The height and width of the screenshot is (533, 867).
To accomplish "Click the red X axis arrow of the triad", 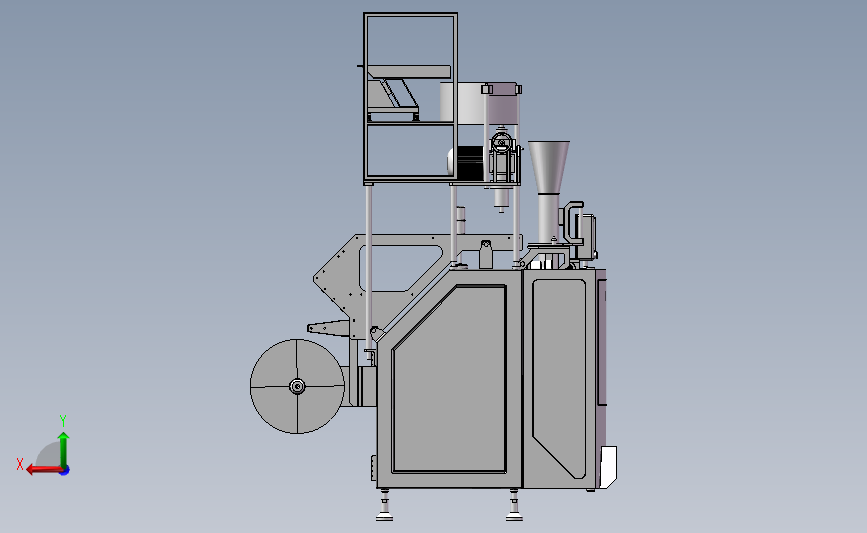I will 44,469.
